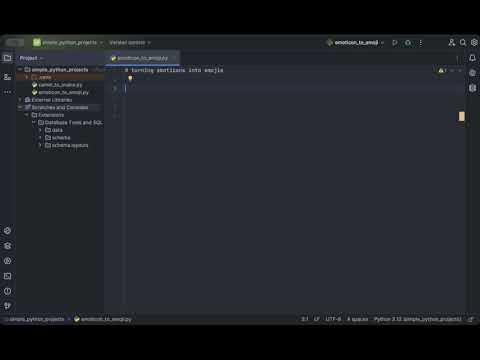Image resolution: width=480 pixels, height=360 pixels.
Task: Click simple_python_projects breadcrumb in status bar
Action: (x=36, y=319)
